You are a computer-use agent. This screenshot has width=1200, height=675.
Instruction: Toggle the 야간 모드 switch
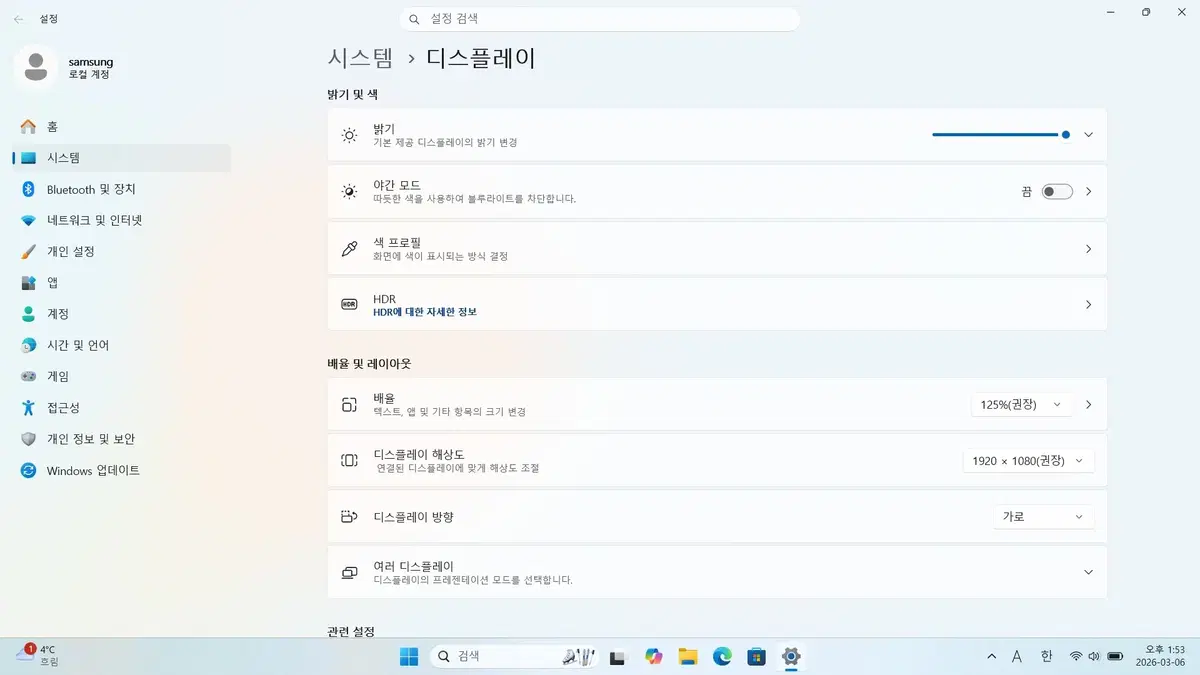[1057, 191]
